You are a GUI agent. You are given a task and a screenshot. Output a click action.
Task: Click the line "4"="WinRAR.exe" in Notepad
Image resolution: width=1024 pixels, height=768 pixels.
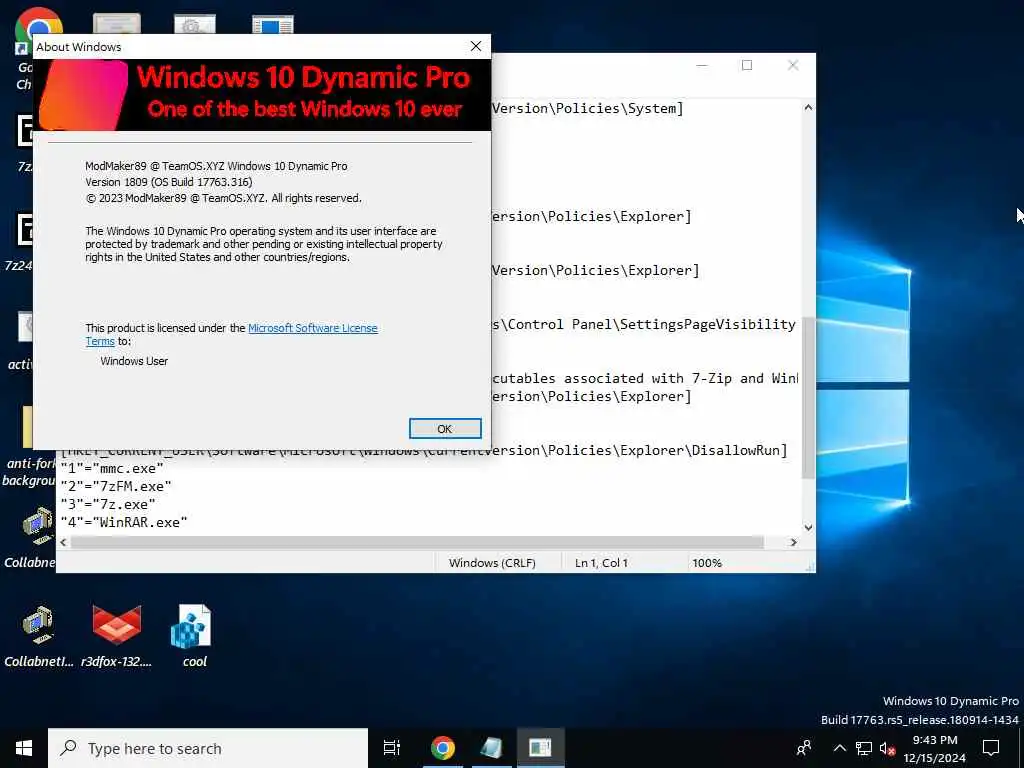click(124, 522)
